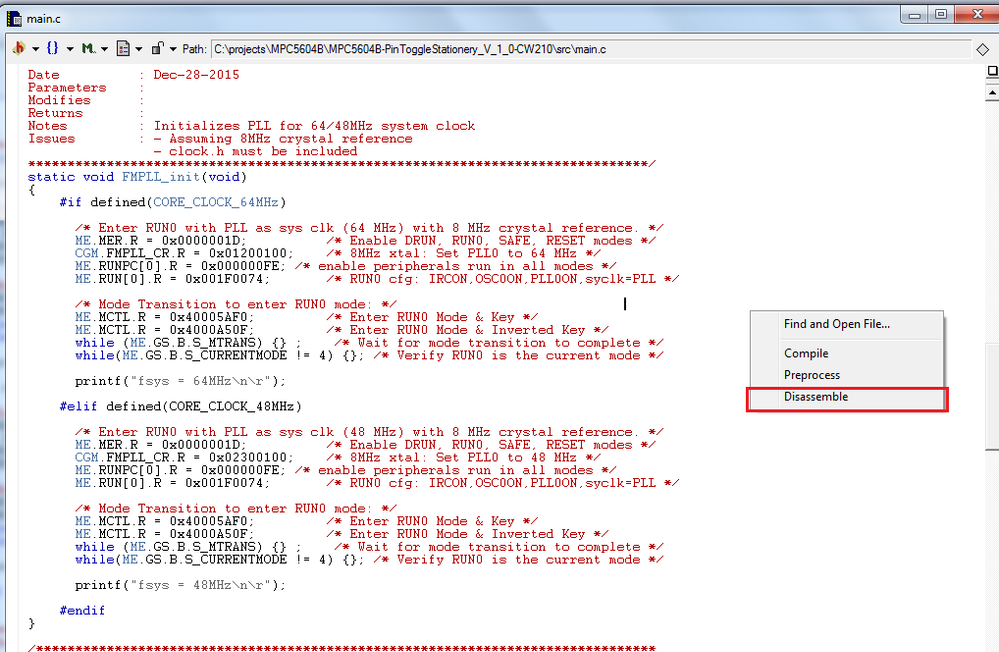Image resolution: width=999 pixels, height=652 pixels.
Task: Click the CORE_CLOCK_64MHz macro name
Action: tap(215, 202)
